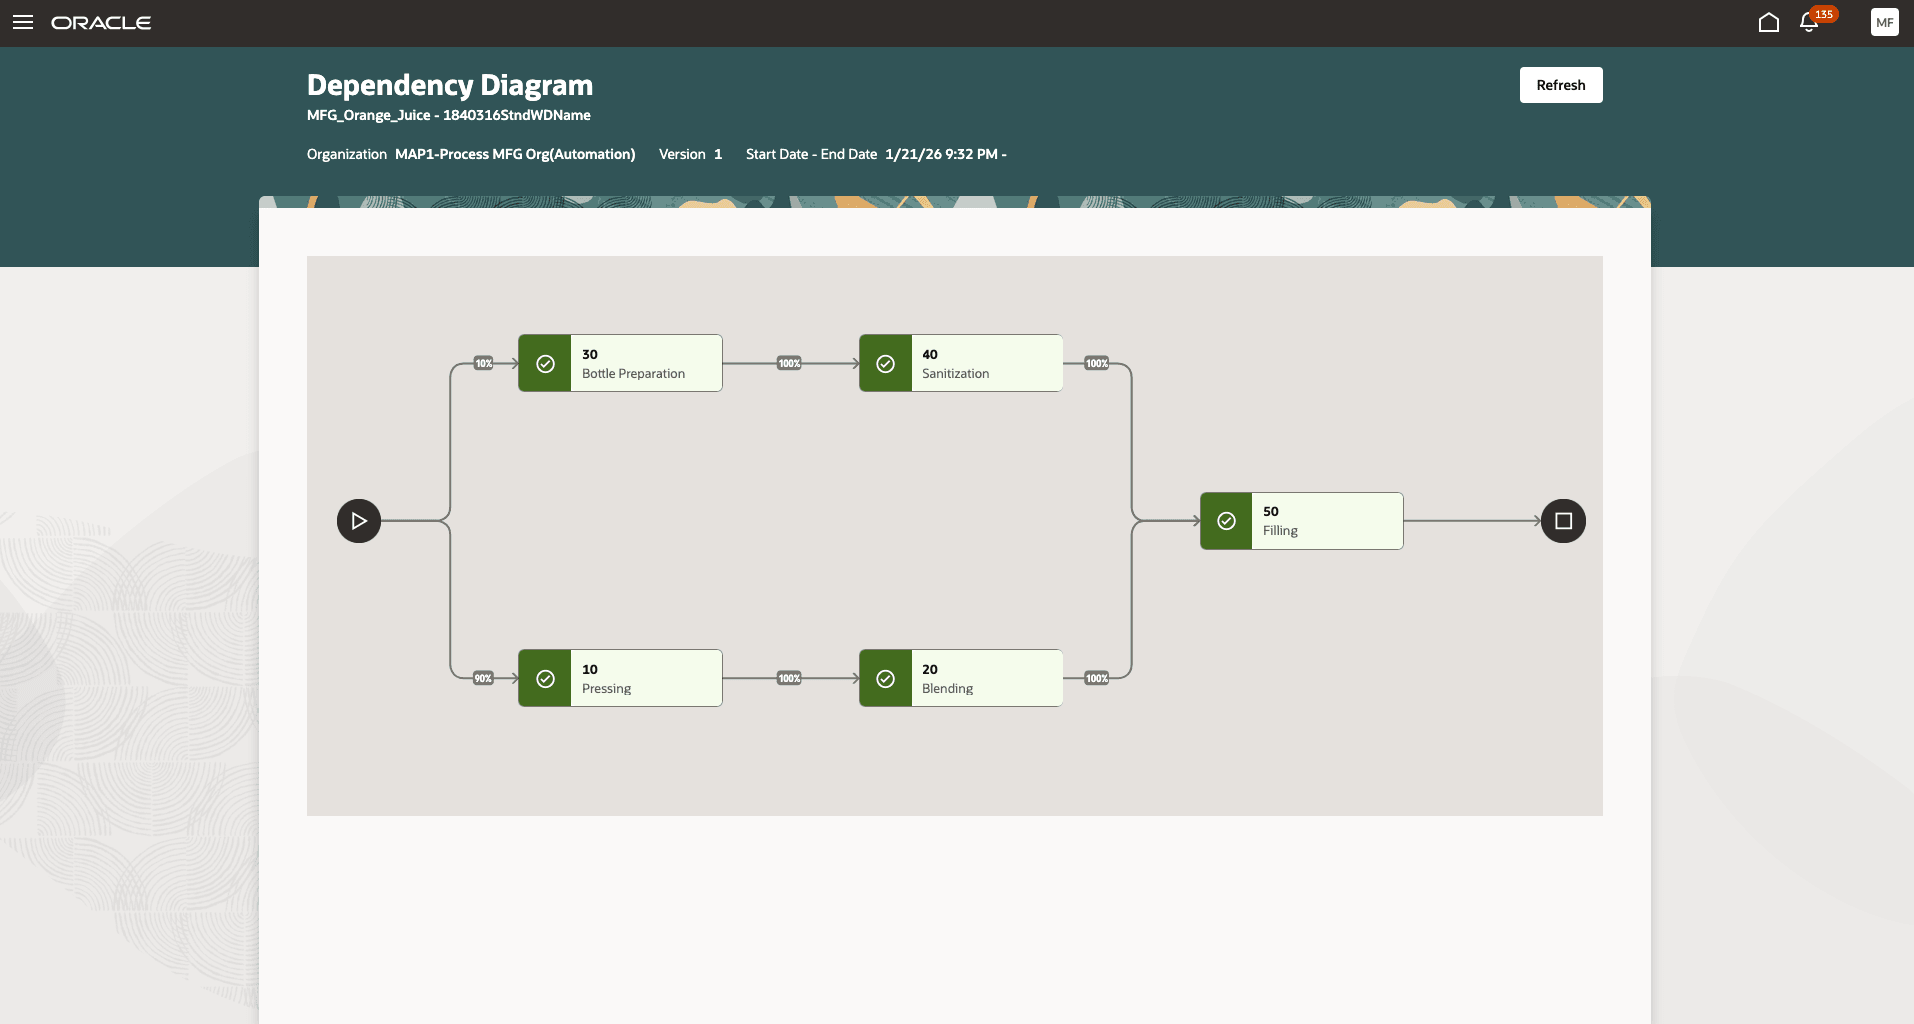The image size is (1914, 1024).
Task: Click the play icon starting the dependency flow
Action: [358, 521]
